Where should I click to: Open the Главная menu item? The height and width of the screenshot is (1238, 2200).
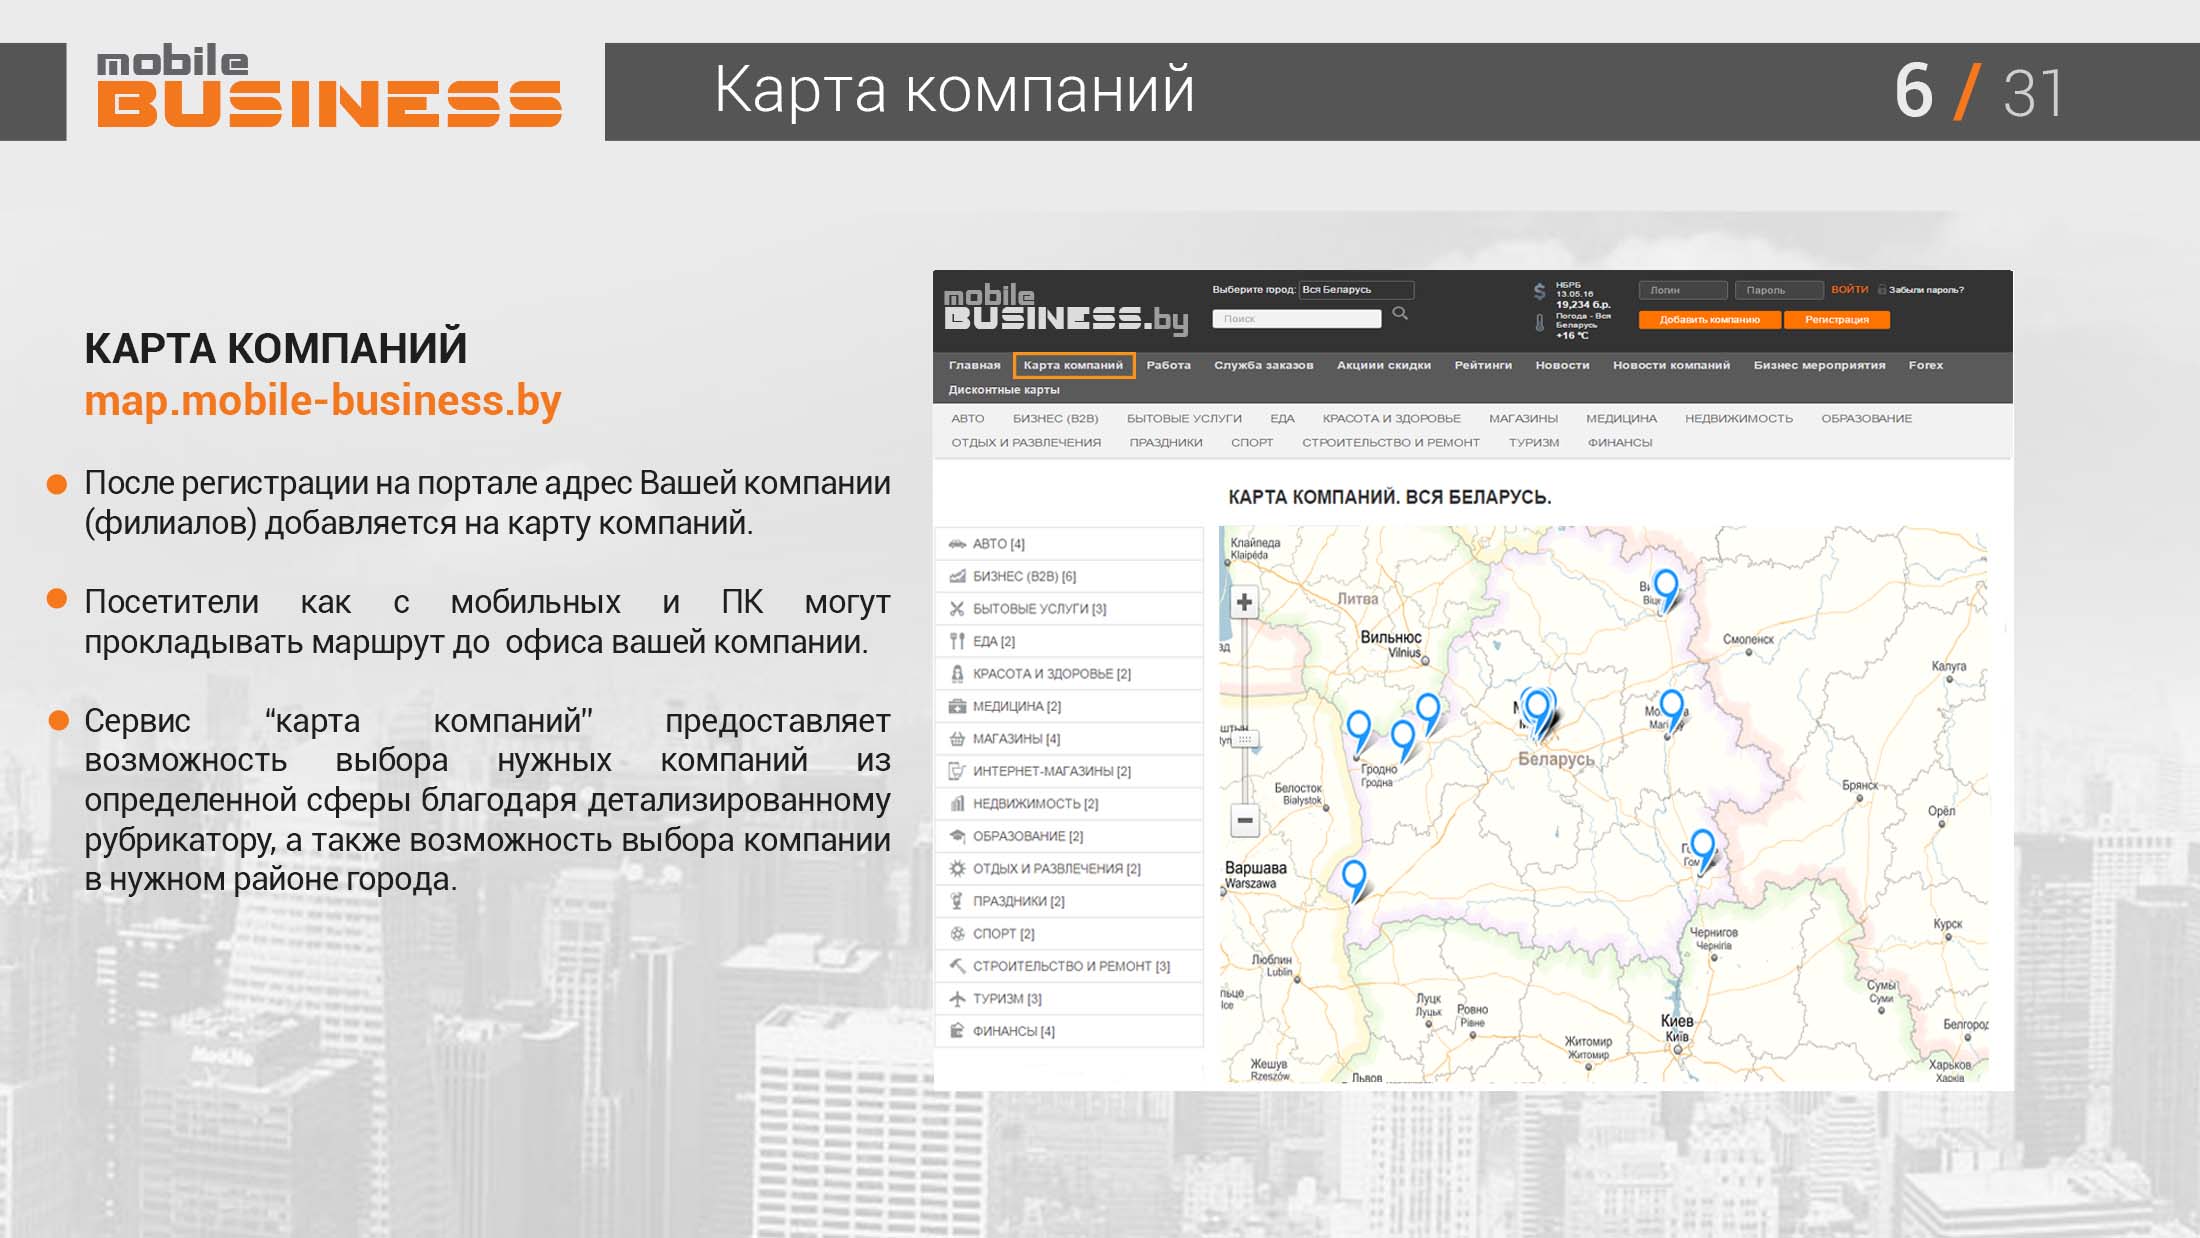coord(974,366)
